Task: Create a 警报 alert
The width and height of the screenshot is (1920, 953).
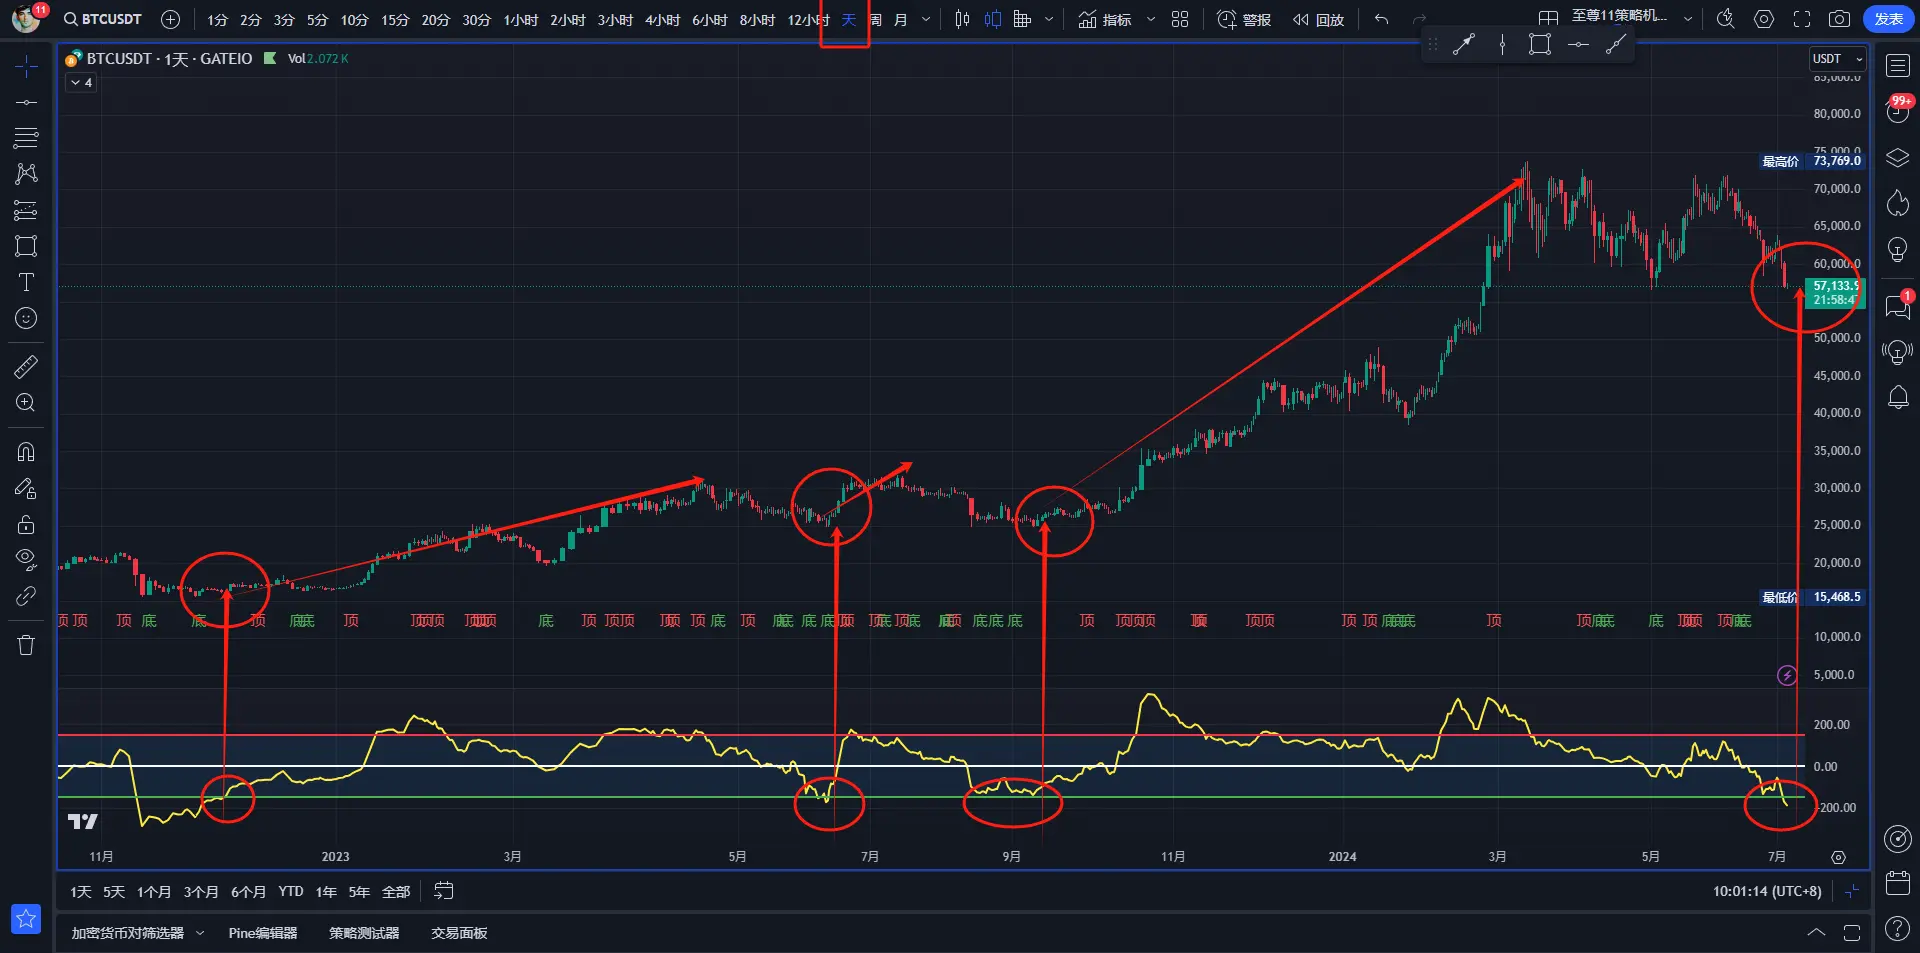Action: point(1244,19)
